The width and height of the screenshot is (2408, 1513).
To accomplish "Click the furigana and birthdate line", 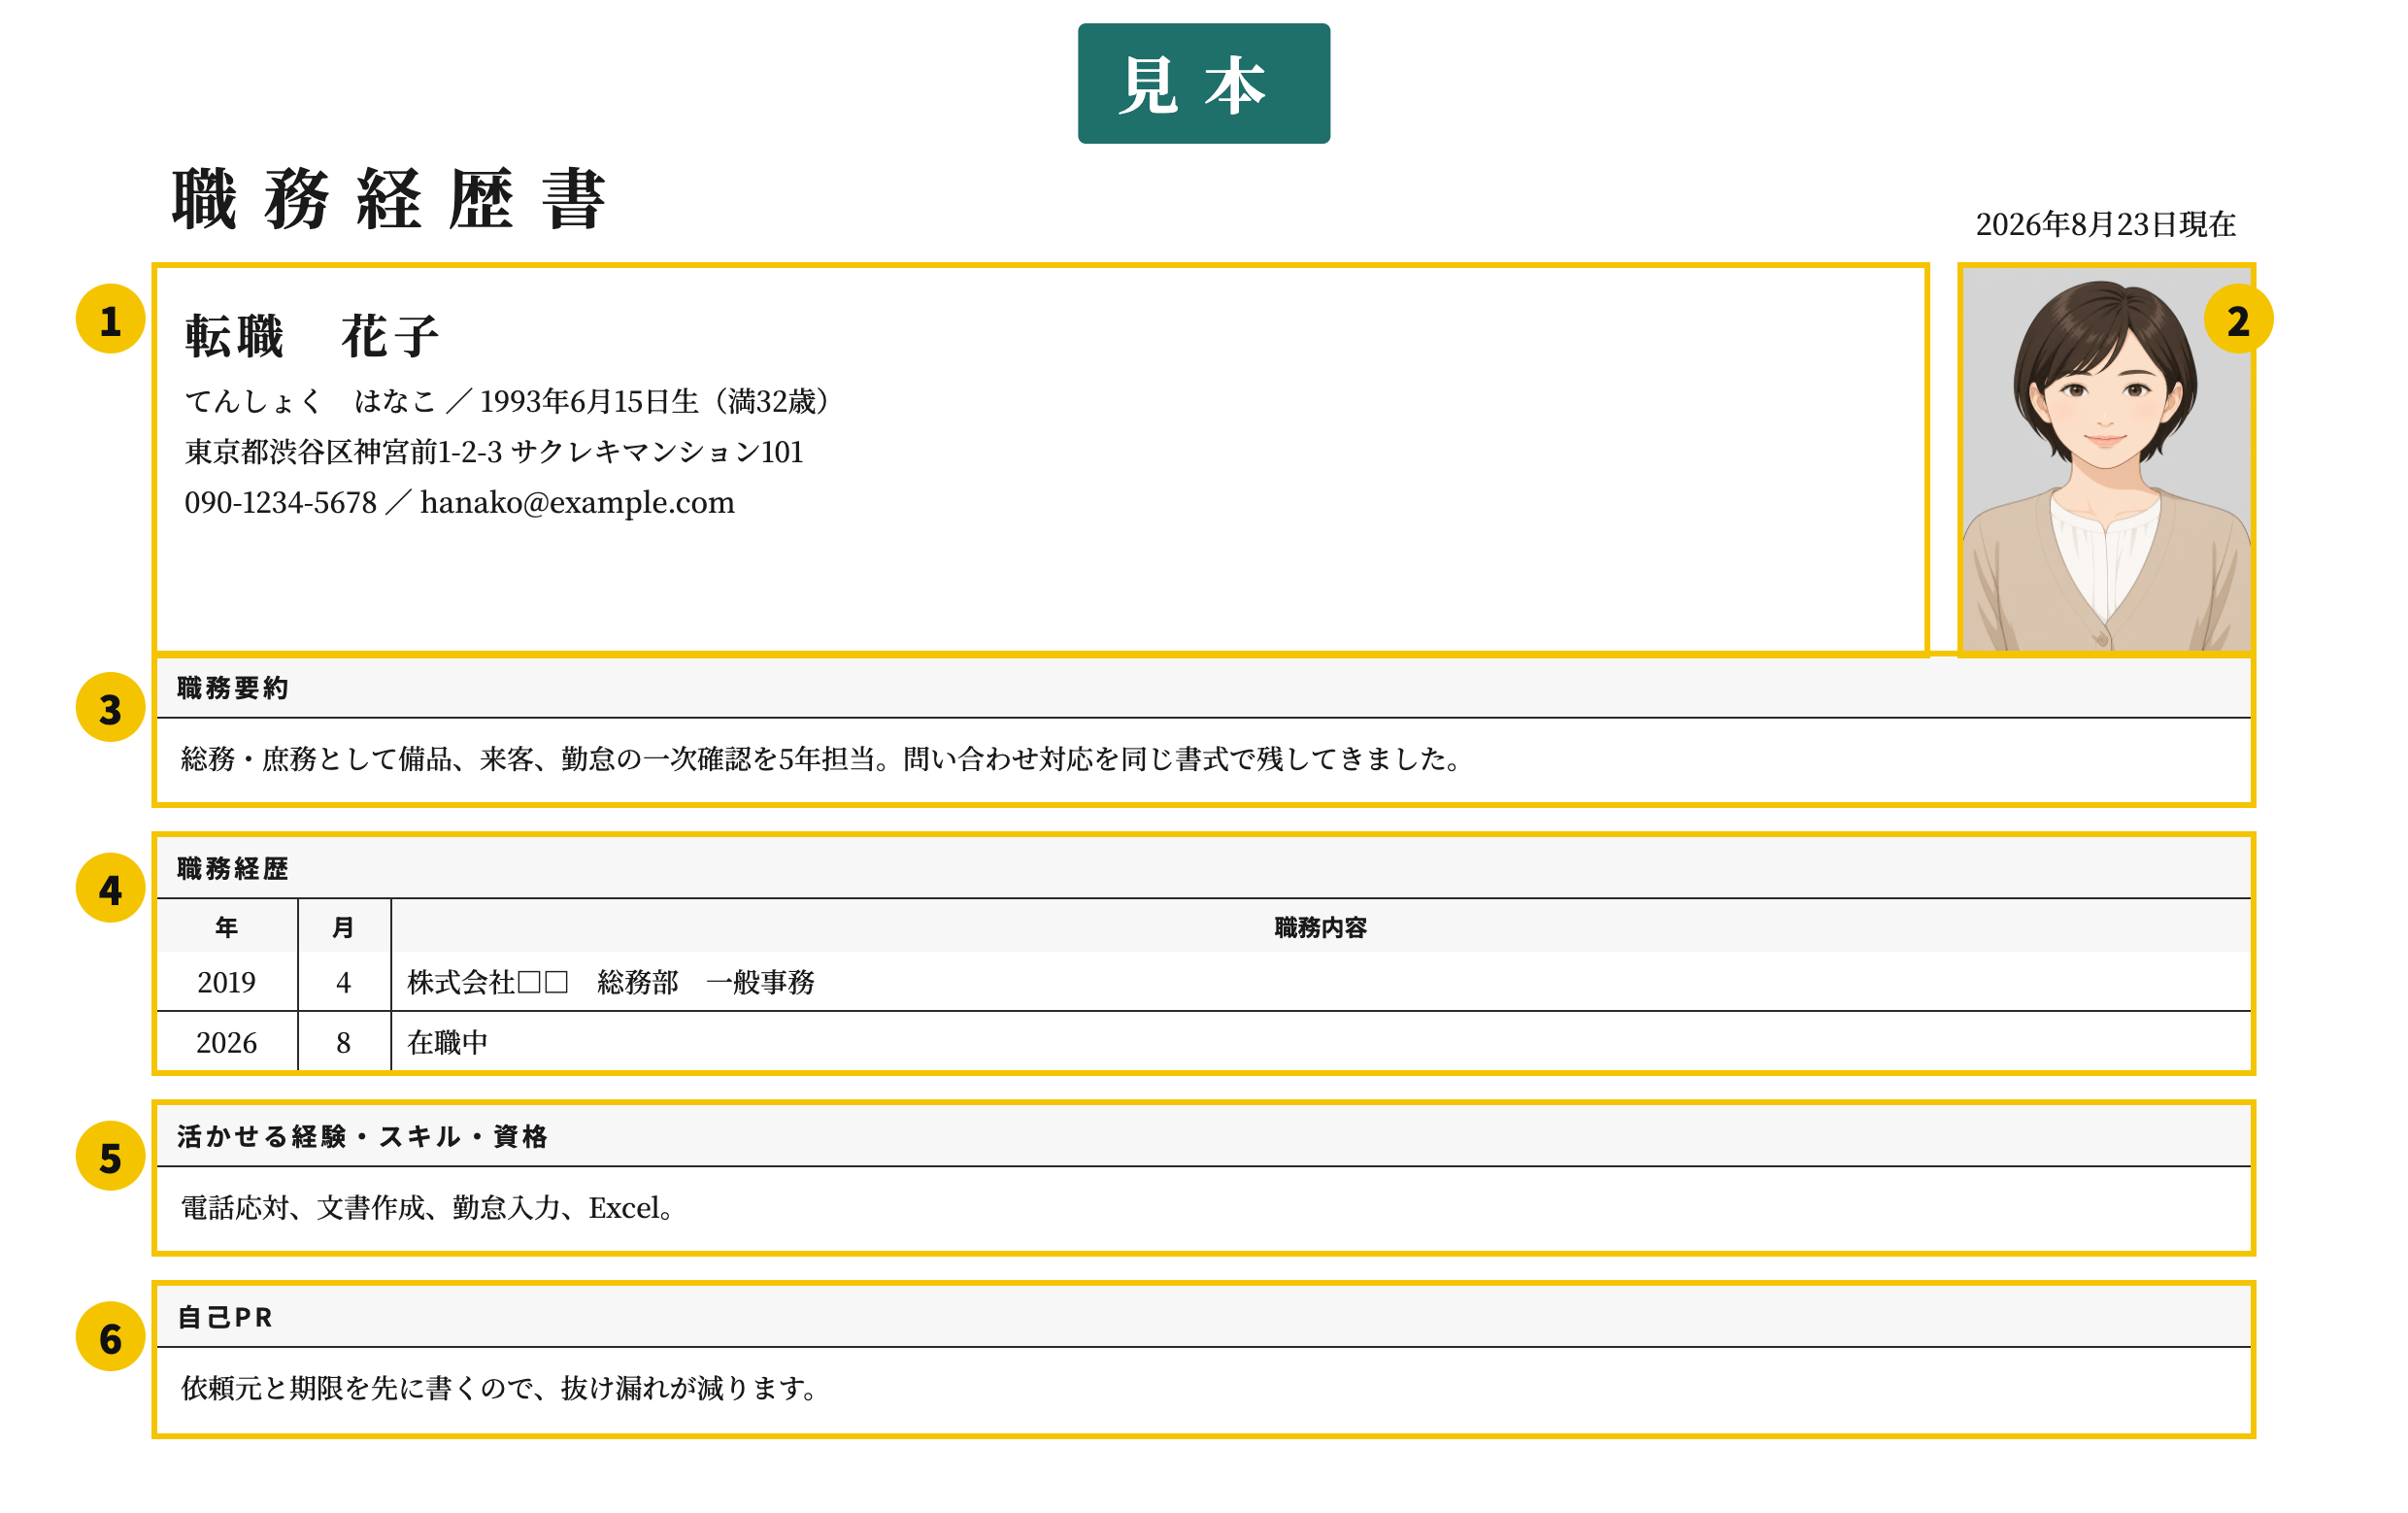I will [508, 402].
